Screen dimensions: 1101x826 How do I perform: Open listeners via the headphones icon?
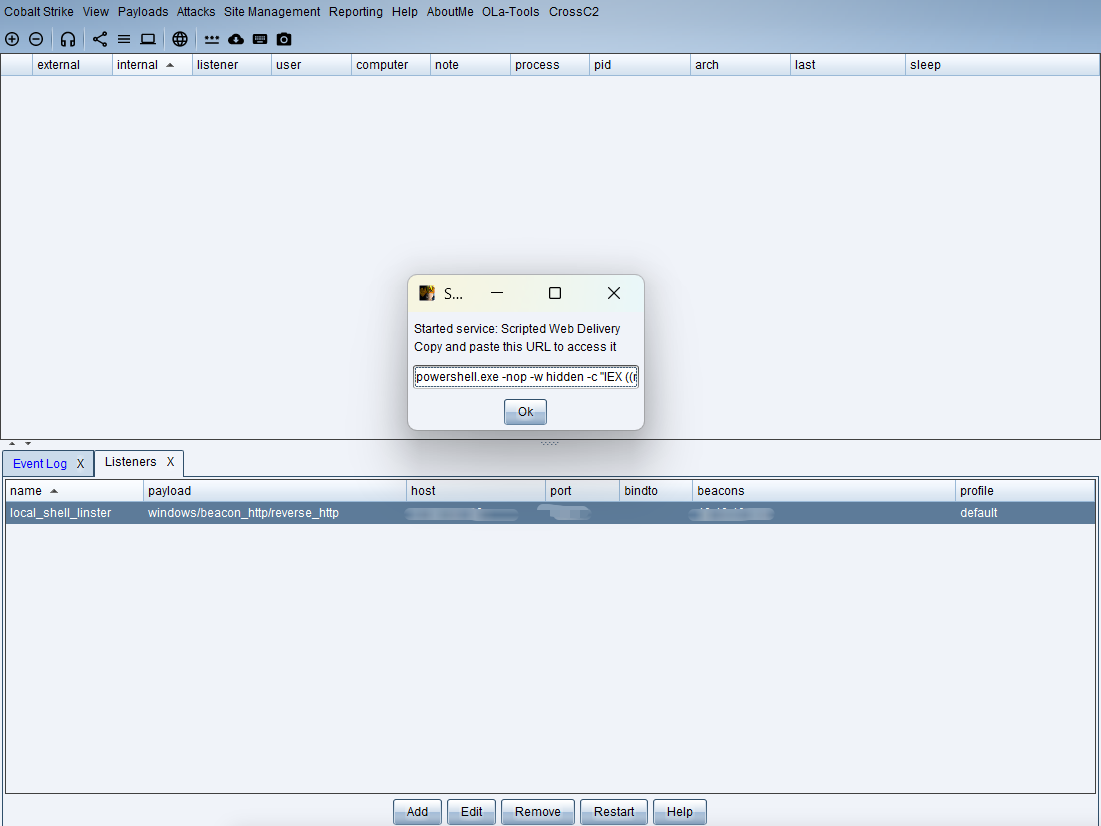click(67, 39)
